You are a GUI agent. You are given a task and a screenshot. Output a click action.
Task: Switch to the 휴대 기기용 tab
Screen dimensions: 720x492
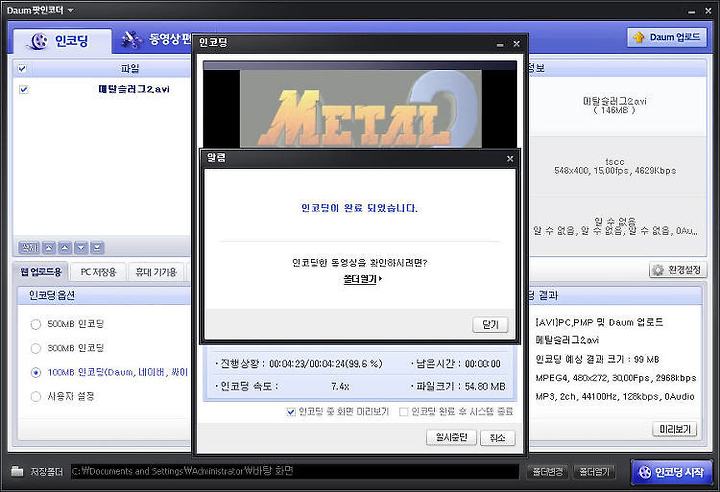pyautogui.click(x=156, y=272)
